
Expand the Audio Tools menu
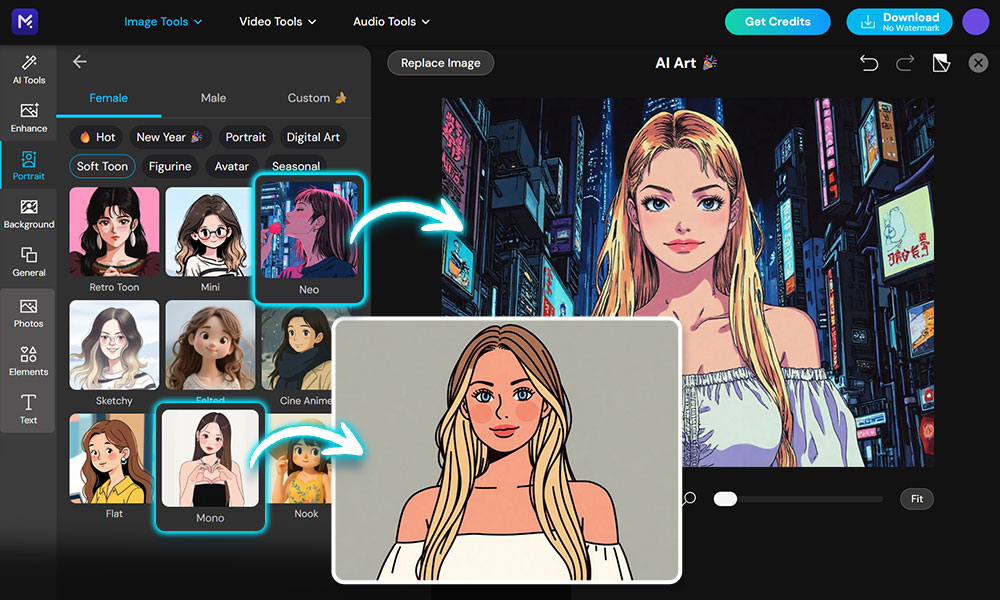click(x=390, y=21)
